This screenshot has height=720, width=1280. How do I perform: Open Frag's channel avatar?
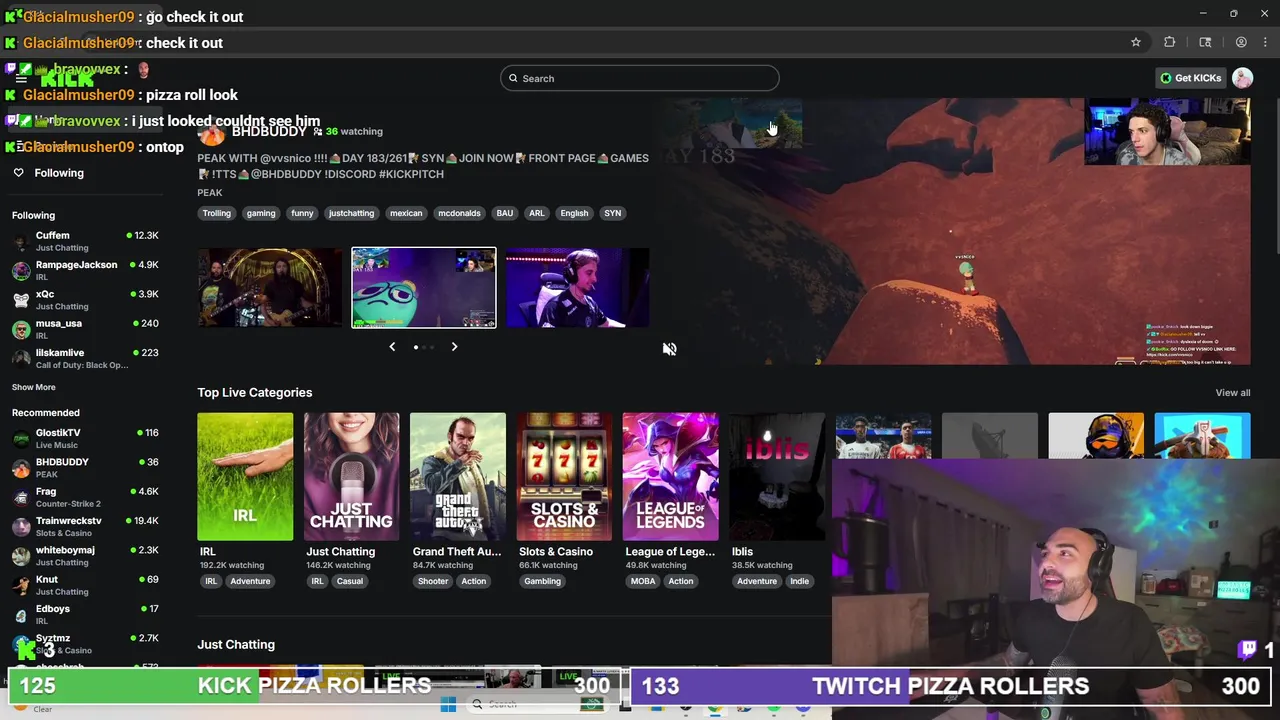coord(21,497)
